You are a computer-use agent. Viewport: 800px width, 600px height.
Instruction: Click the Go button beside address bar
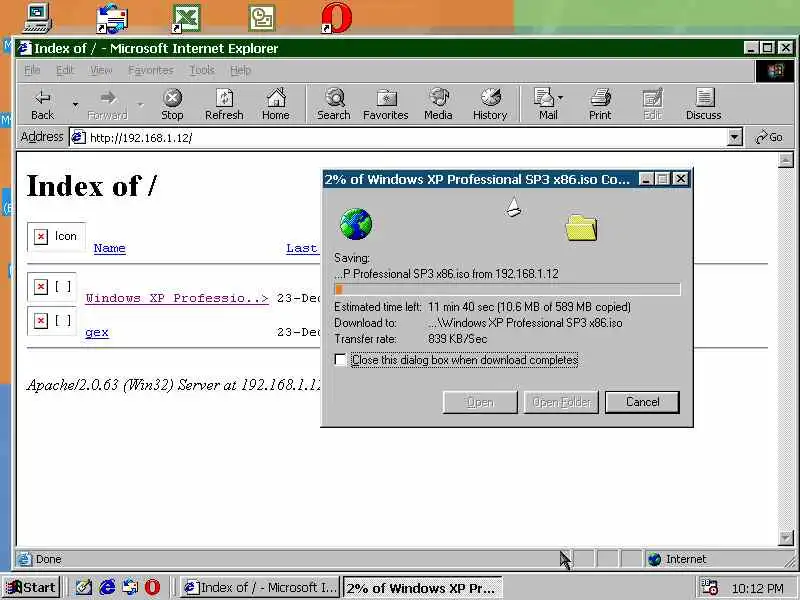[x=769, y=137]
